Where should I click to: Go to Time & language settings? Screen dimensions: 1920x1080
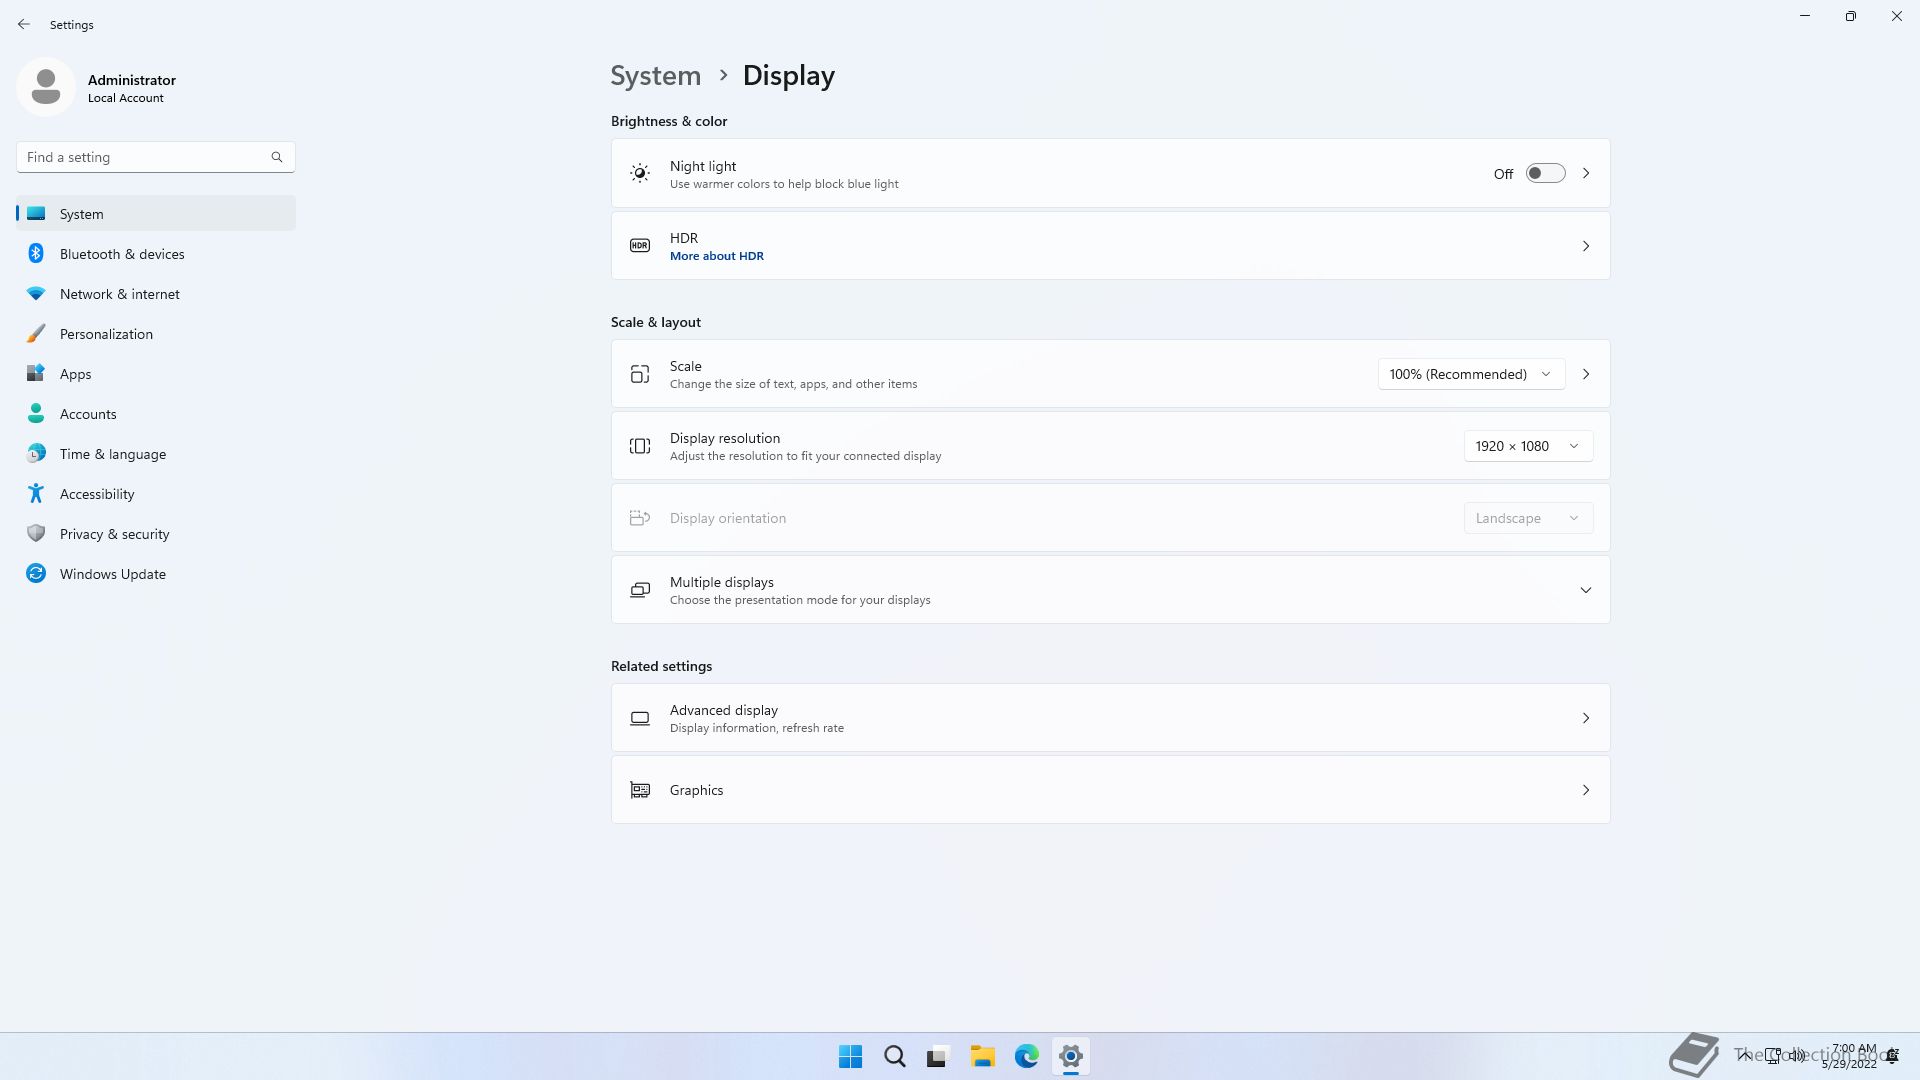coord(113,454)
